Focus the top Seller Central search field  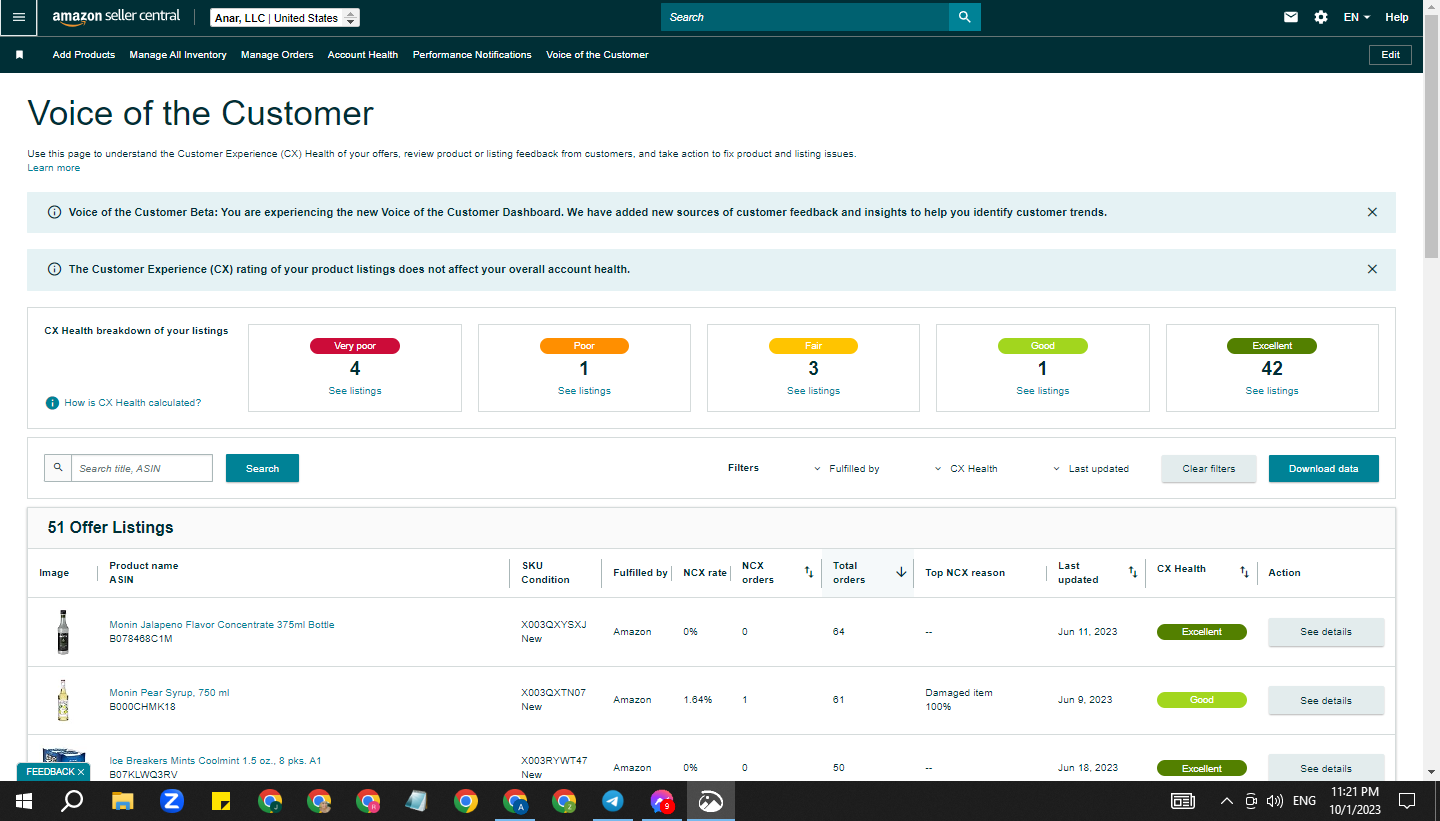(805, 17)
